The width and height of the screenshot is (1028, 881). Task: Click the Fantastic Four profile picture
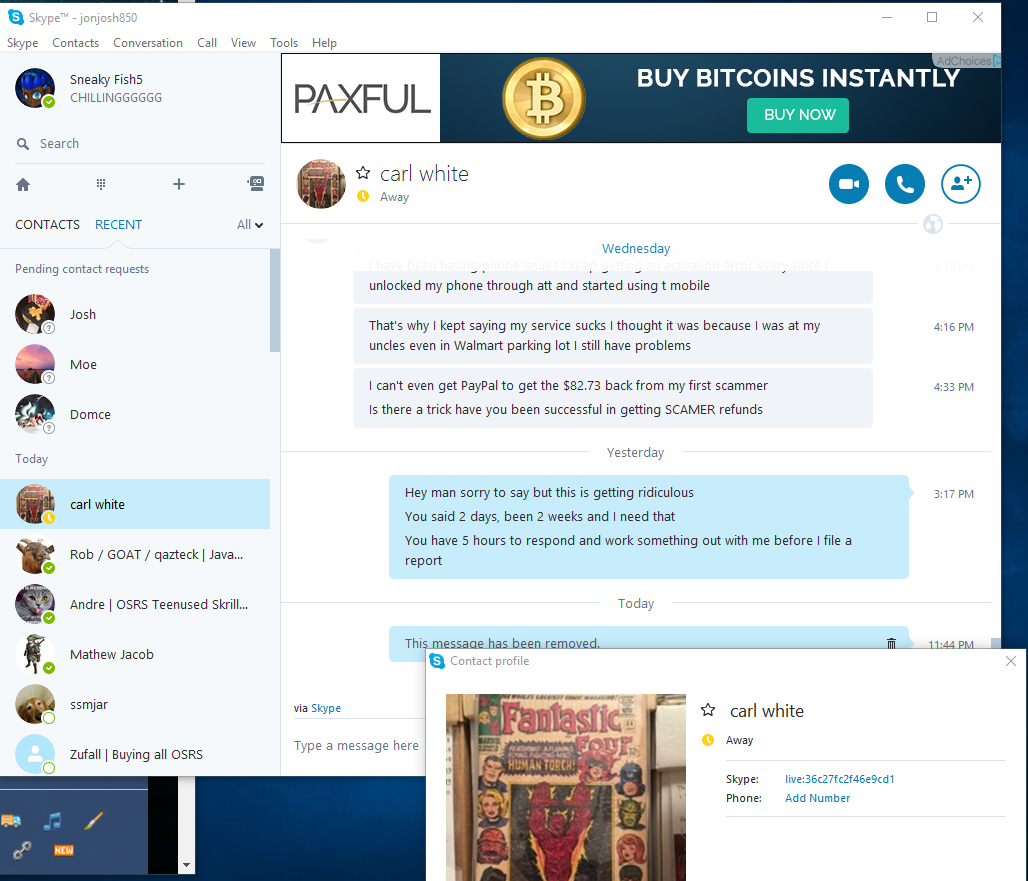[566, 787]
